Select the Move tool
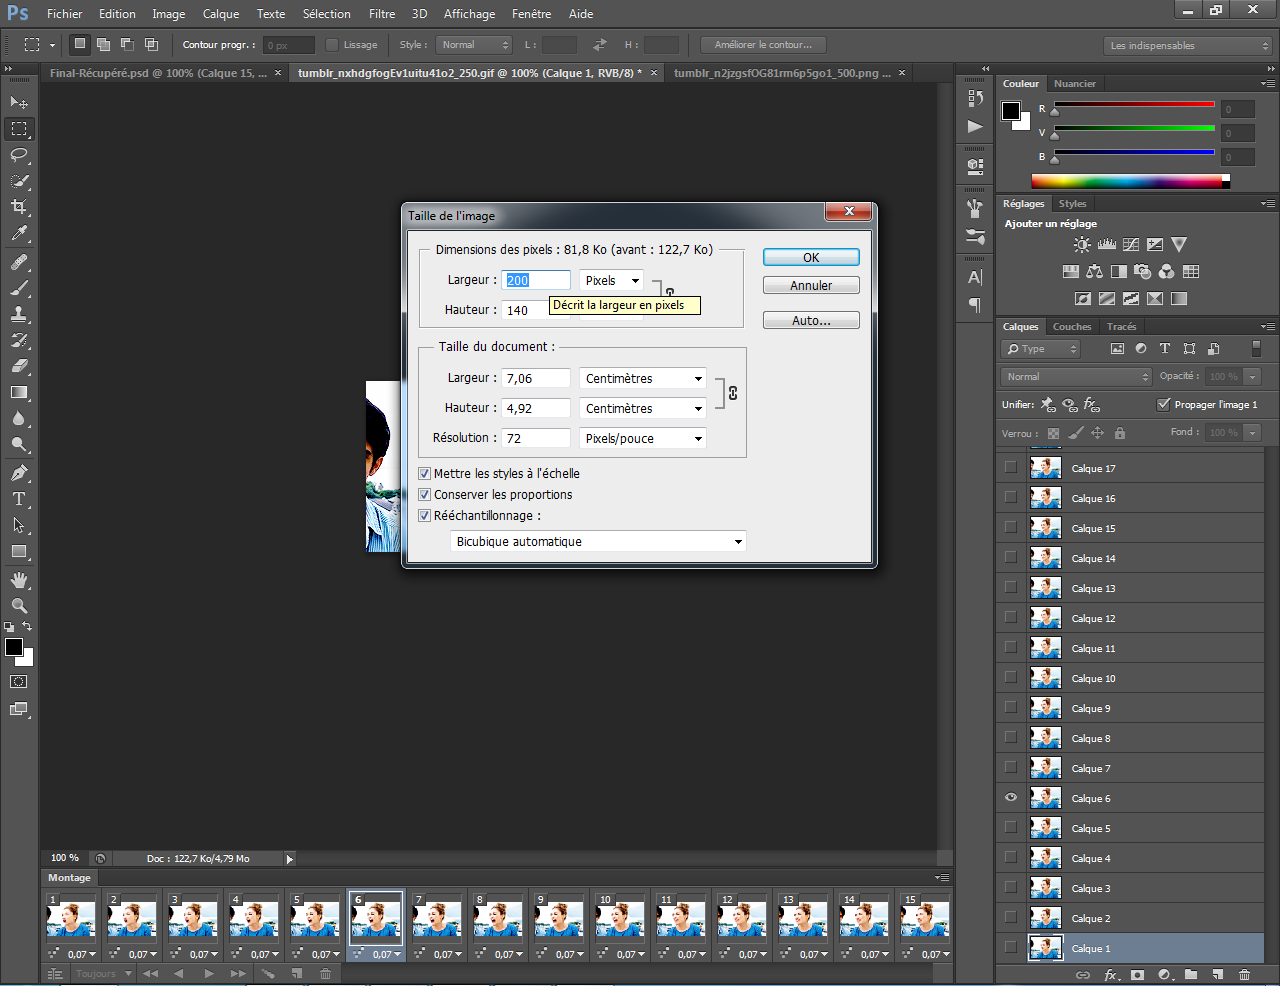 coord(19,102)
